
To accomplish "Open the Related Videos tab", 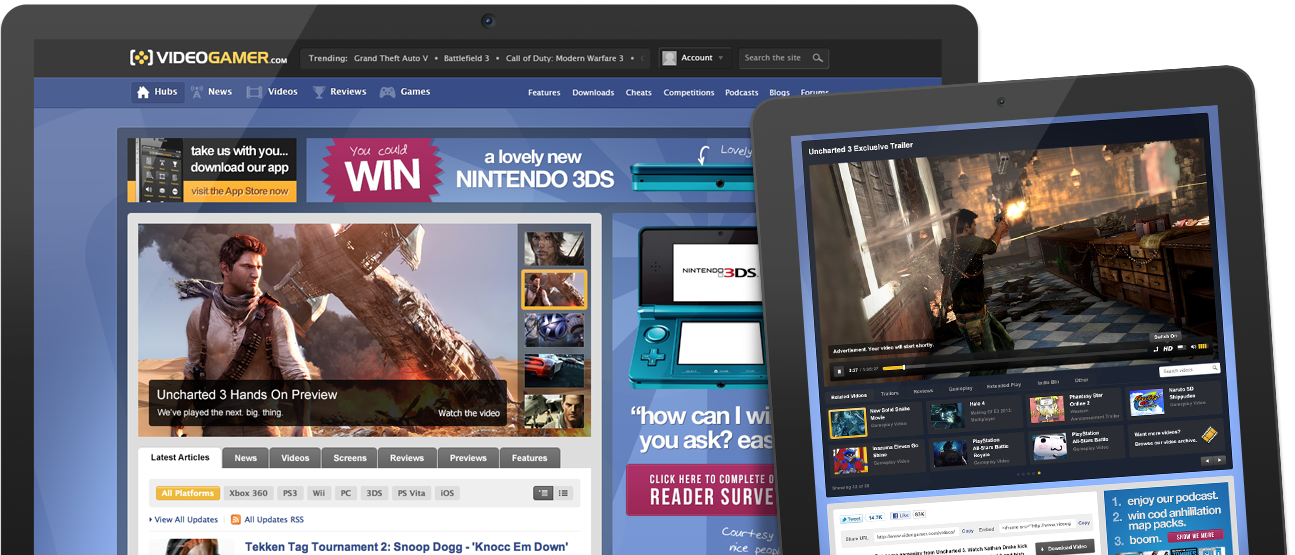I will tap(849, 396).
